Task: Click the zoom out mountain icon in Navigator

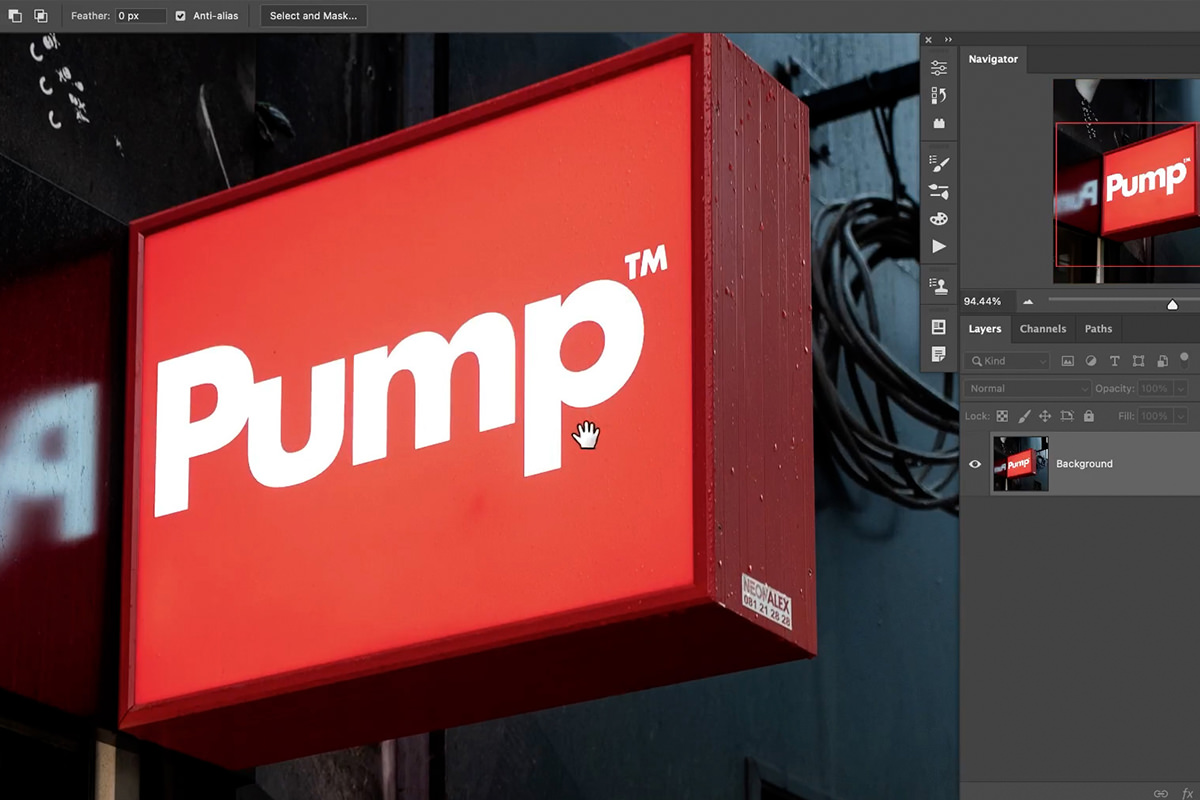Action: pos(1027,302)
